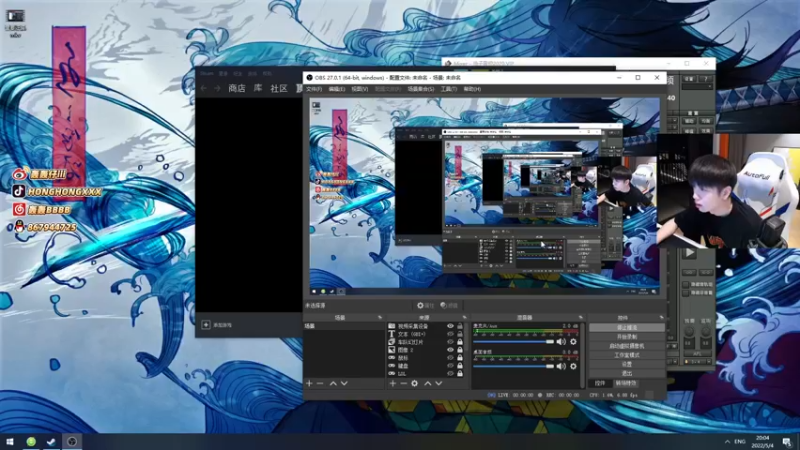
Task: Click the 停止推流 button
Action: pyautogui.click(x=627, y=328)
